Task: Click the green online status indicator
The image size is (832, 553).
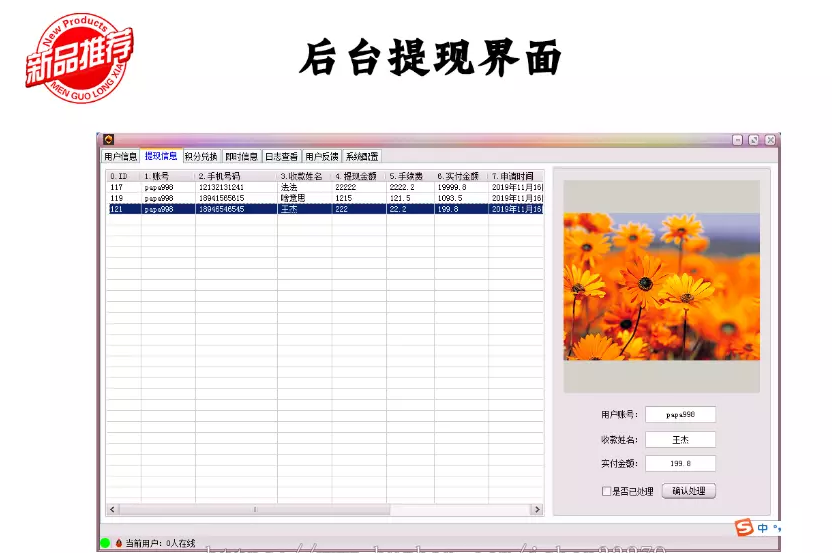Action: point(105,543)
